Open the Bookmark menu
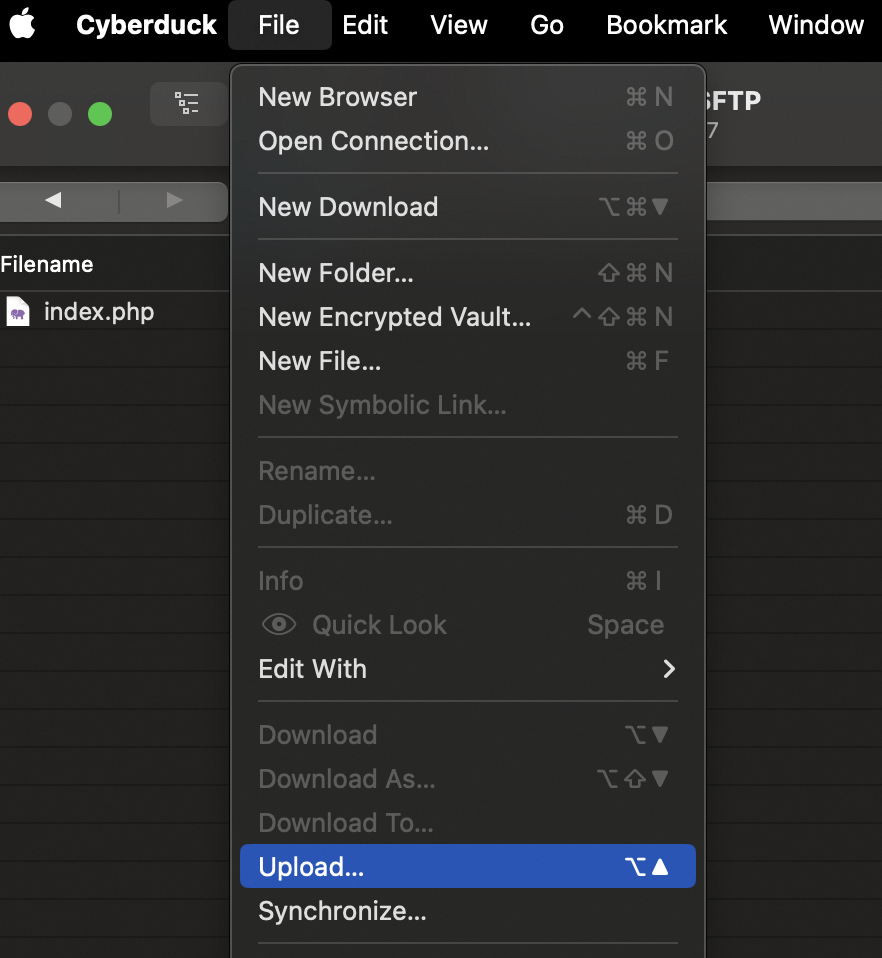 667,25
